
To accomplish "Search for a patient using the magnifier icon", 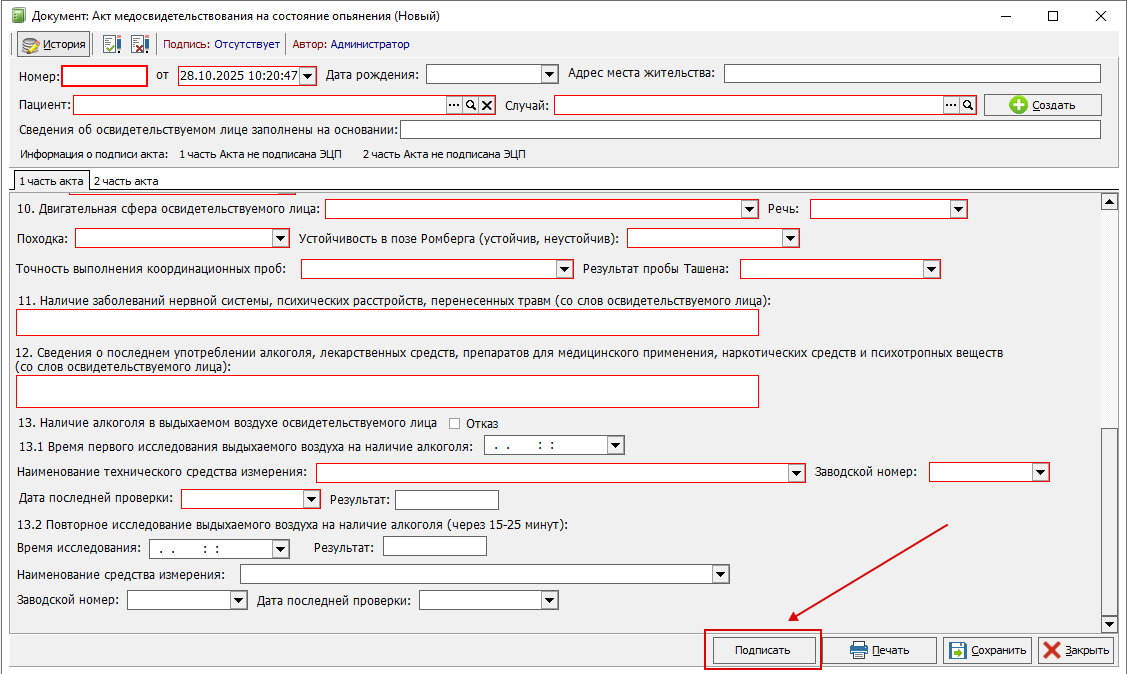I will click(470, 105).
